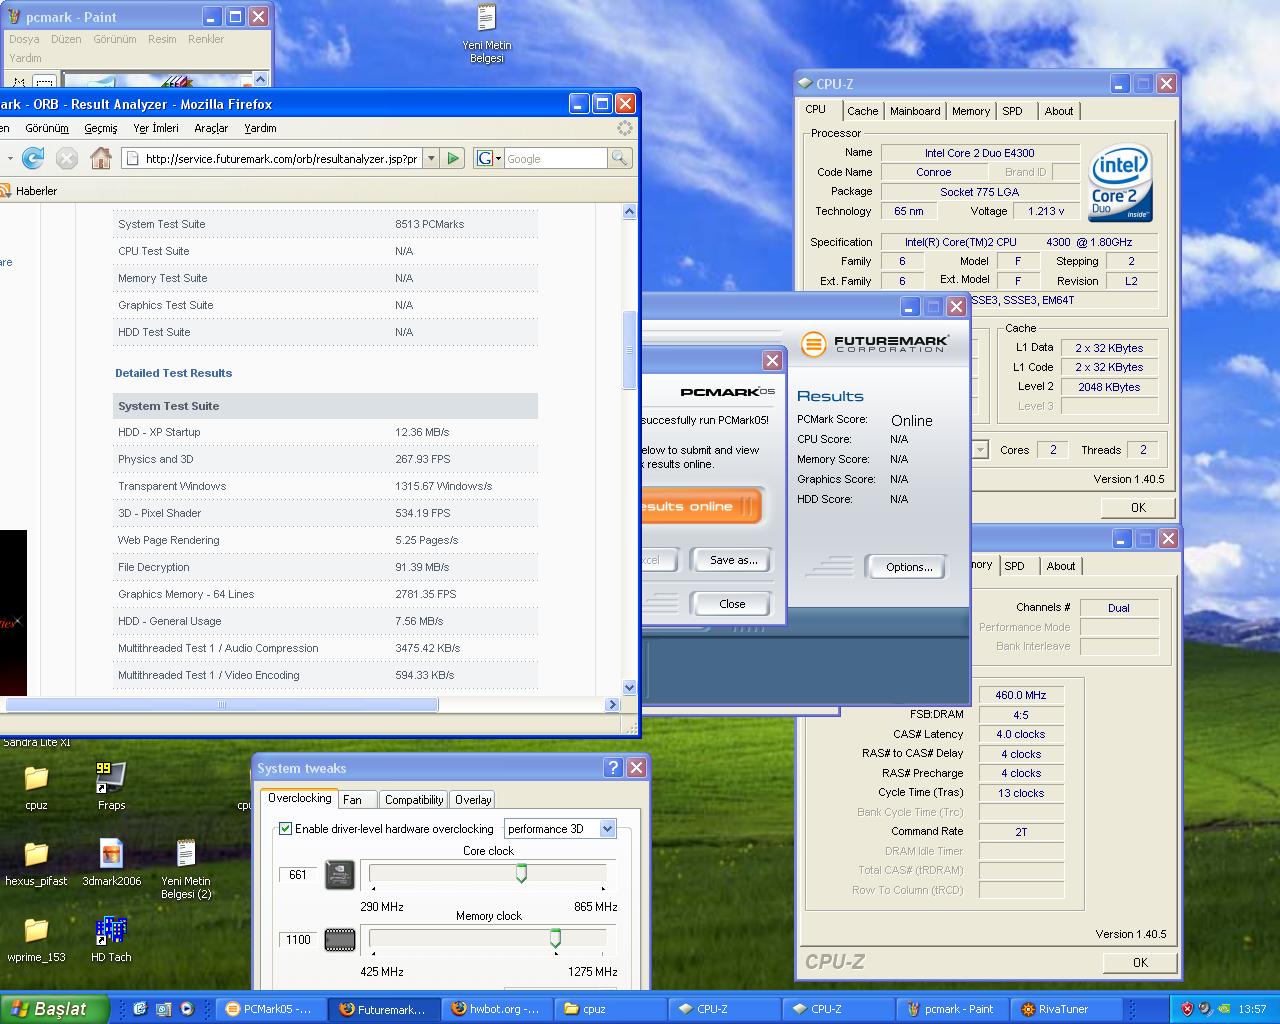Click the Core clock slider handle
This screenshot has width=1280, height=1024.
click(x=521, y=874)
